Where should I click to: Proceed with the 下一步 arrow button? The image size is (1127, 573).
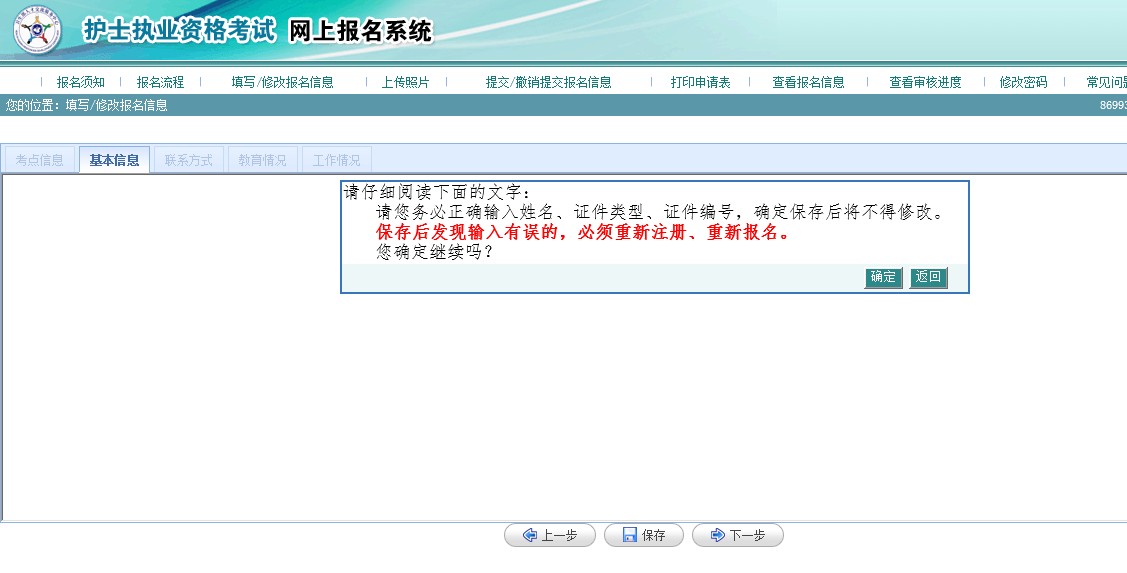pyautogui.click(x=737, y=535)
